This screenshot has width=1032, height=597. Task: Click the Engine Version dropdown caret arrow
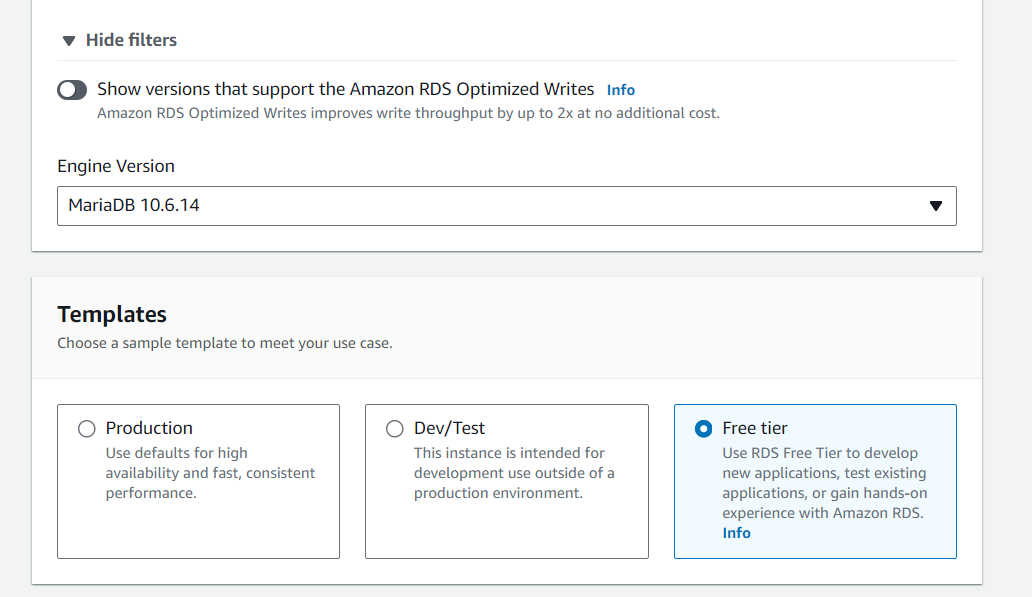tap(935, 206)
